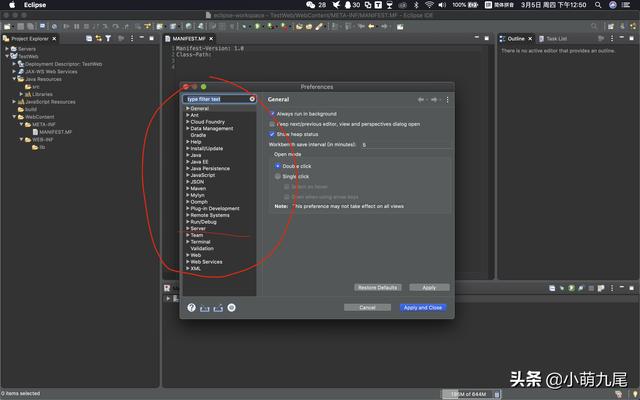The width and height of the screenshot is (640, 400).
Task: Click the export preferences icon
Action: tap(218, 308)
